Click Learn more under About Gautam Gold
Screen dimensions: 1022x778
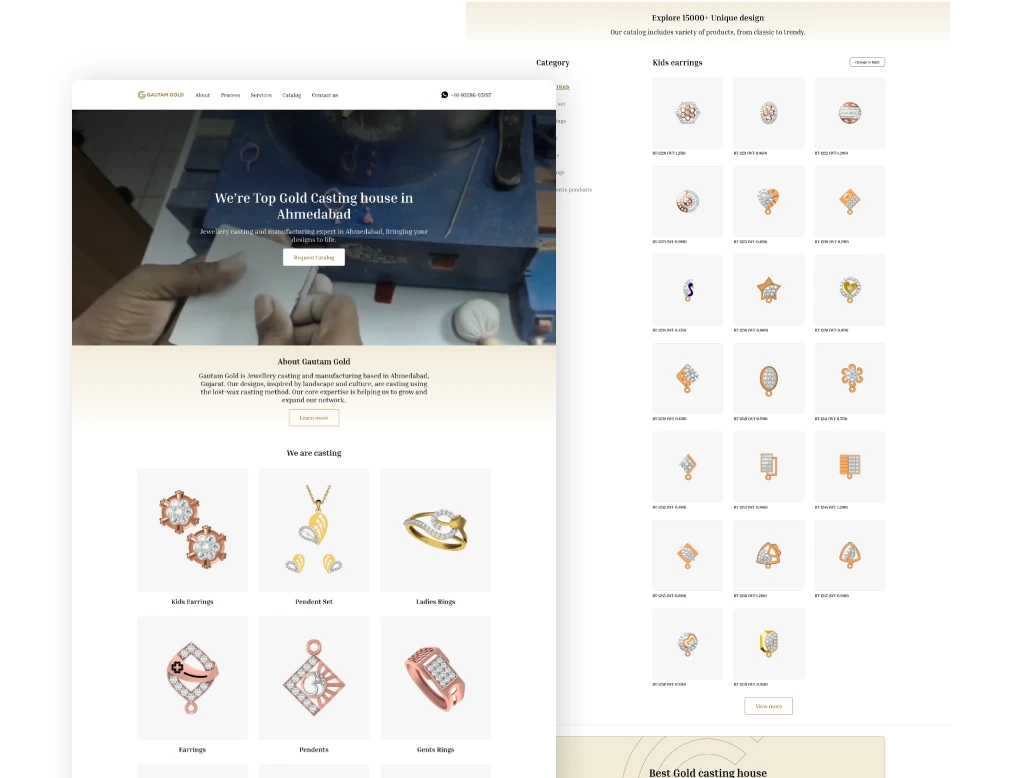pos(314,418)
